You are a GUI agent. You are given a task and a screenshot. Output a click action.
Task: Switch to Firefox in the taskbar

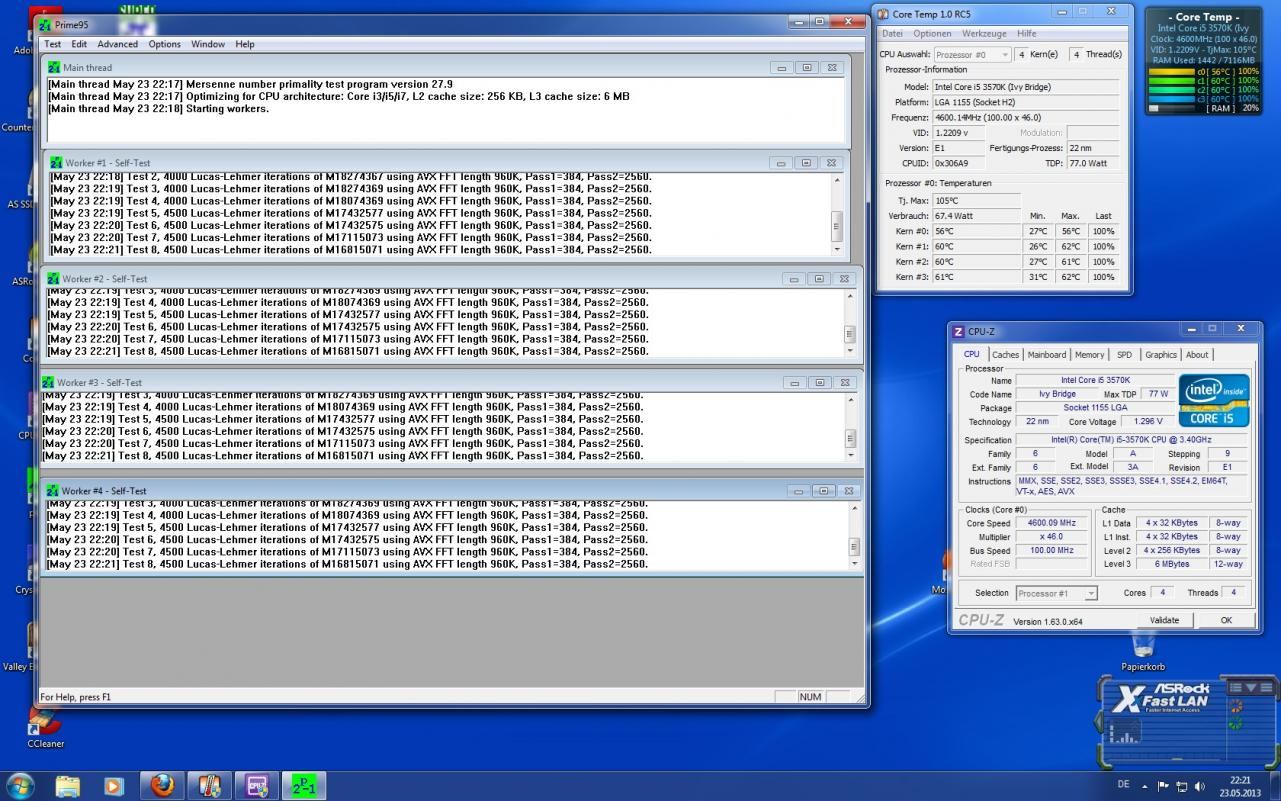coord(162,786)
